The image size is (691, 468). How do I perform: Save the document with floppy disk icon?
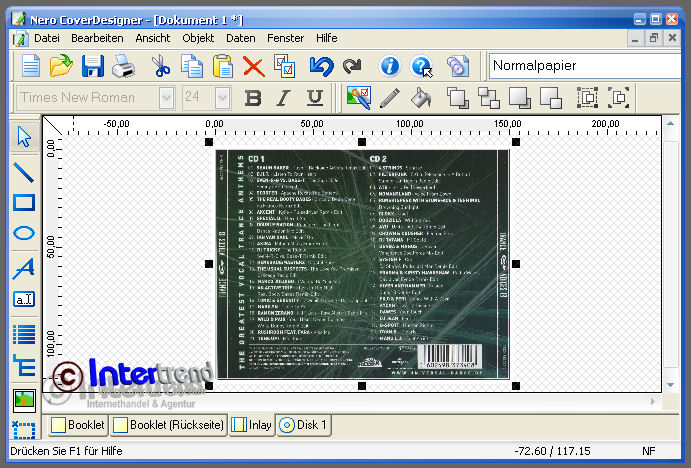(93, 66)
